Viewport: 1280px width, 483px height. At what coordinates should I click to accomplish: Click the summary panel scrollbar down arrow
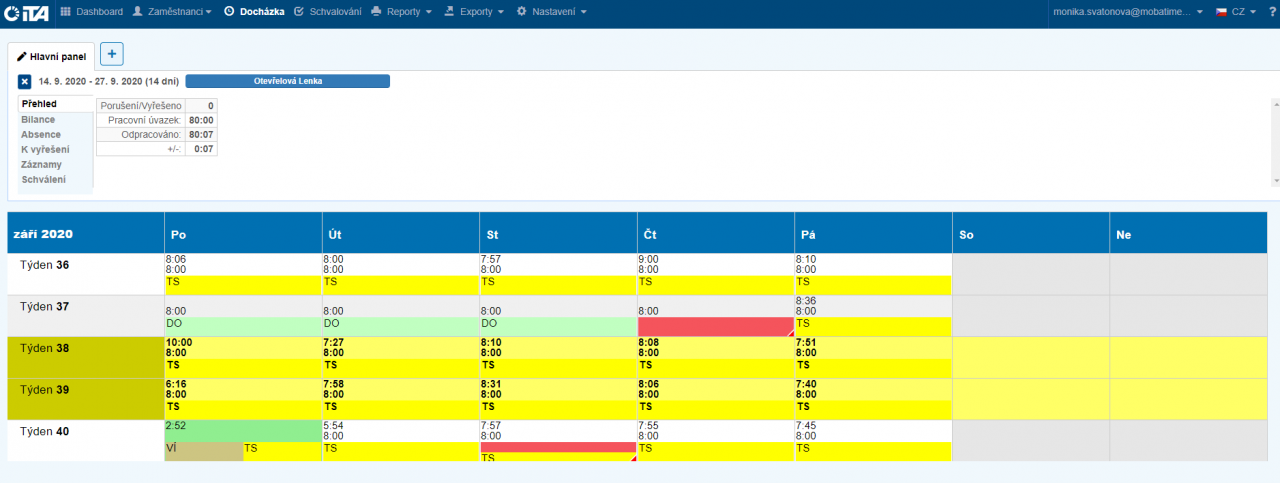[x=1274, y=181]
